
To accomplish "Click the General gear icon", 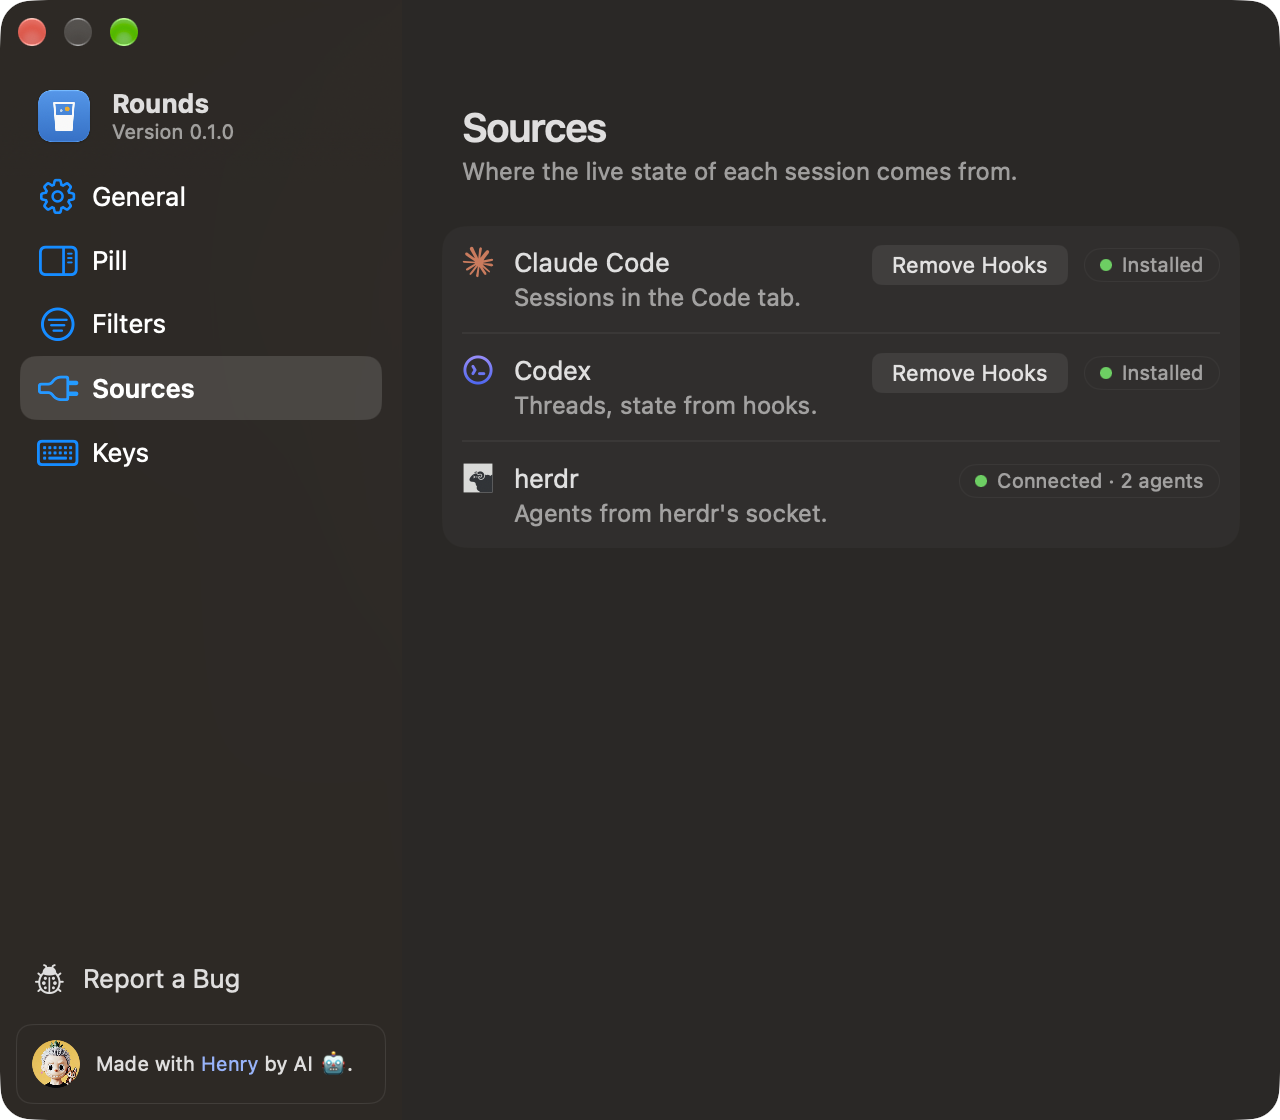I will 57,197.
